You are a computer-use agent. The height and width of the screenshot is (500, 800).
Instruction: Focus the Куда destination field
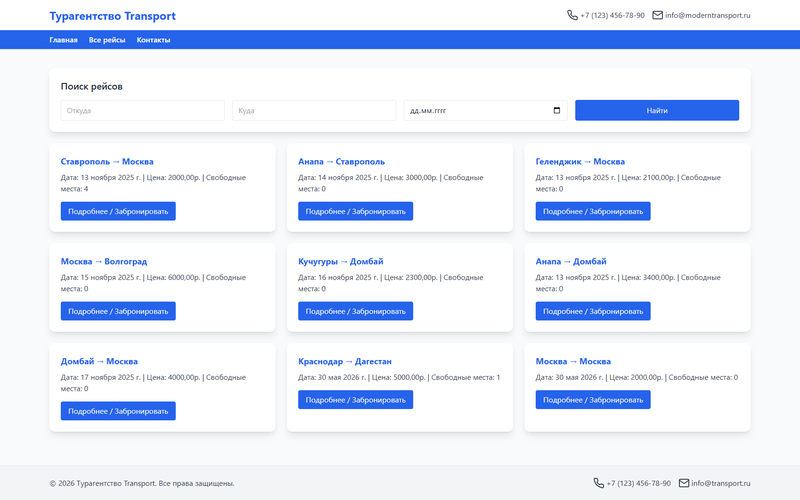[314, 110]
